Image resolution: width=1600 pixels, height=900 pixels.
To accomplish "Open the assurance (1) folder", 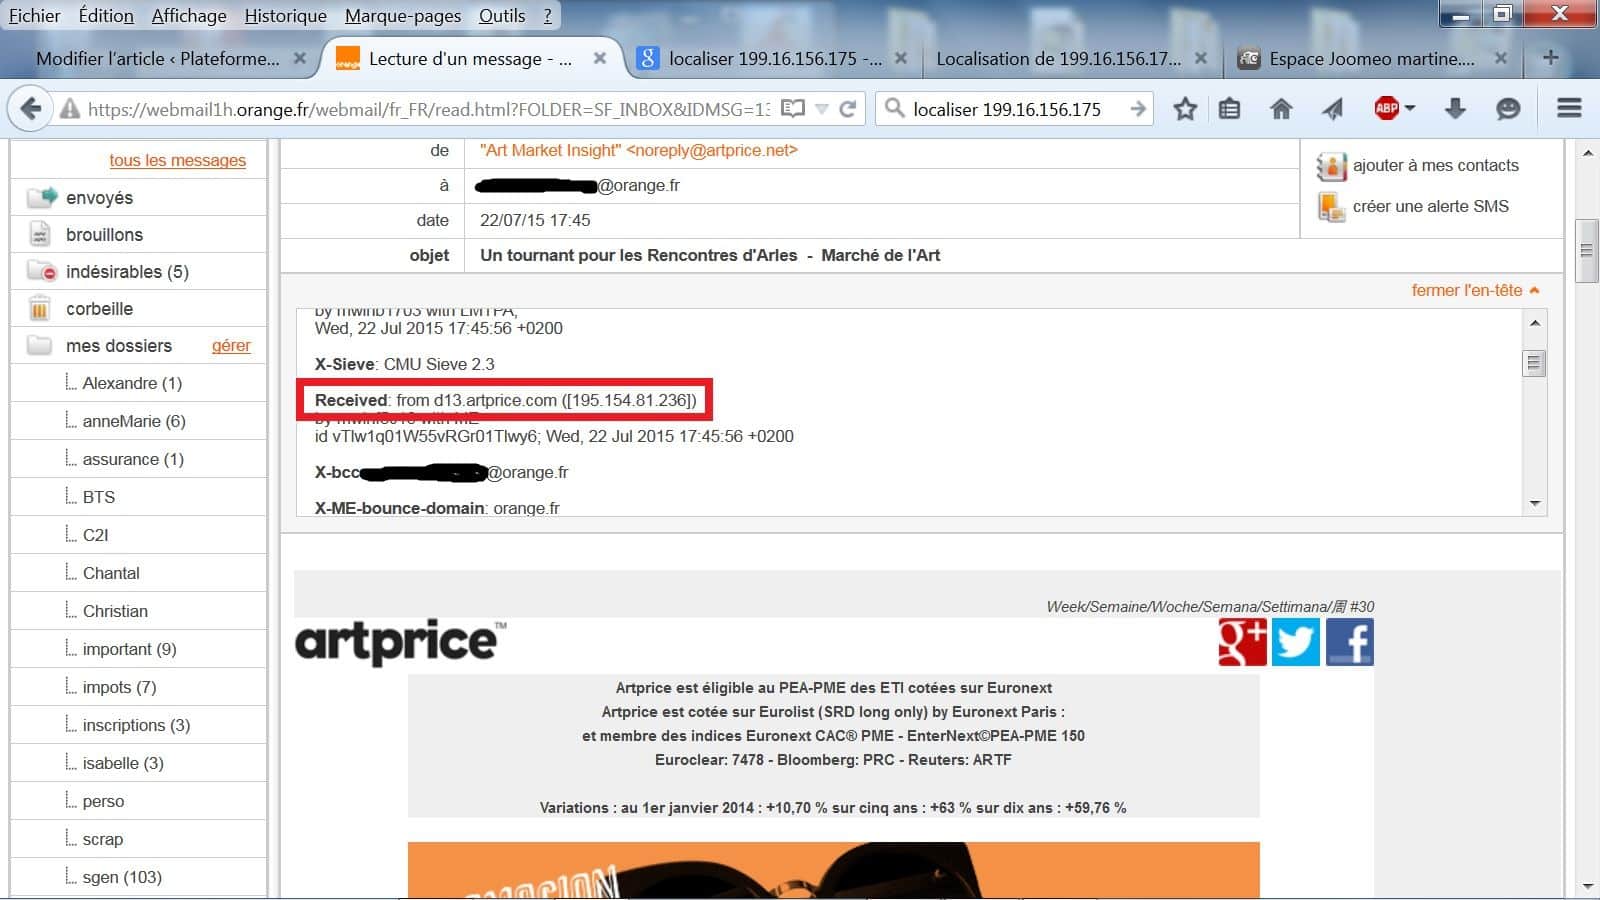I will pyautogui.click(x=133, y=460).
